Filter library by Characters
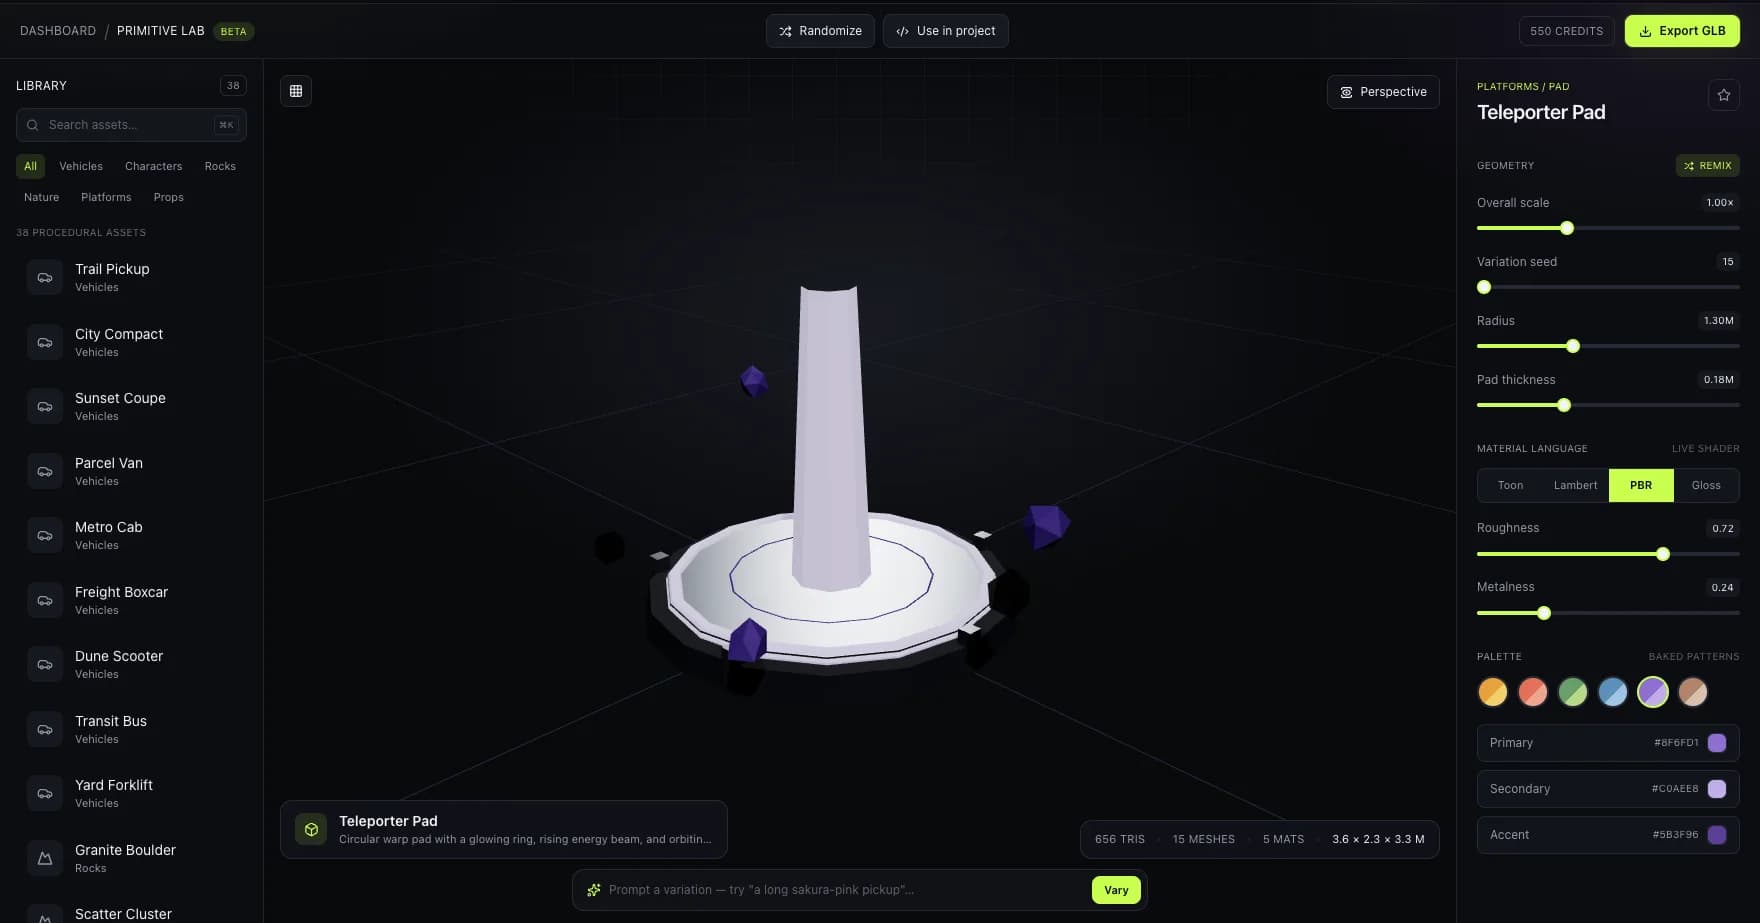This screenshot has height=923, width=1760. tap(153, 166)
